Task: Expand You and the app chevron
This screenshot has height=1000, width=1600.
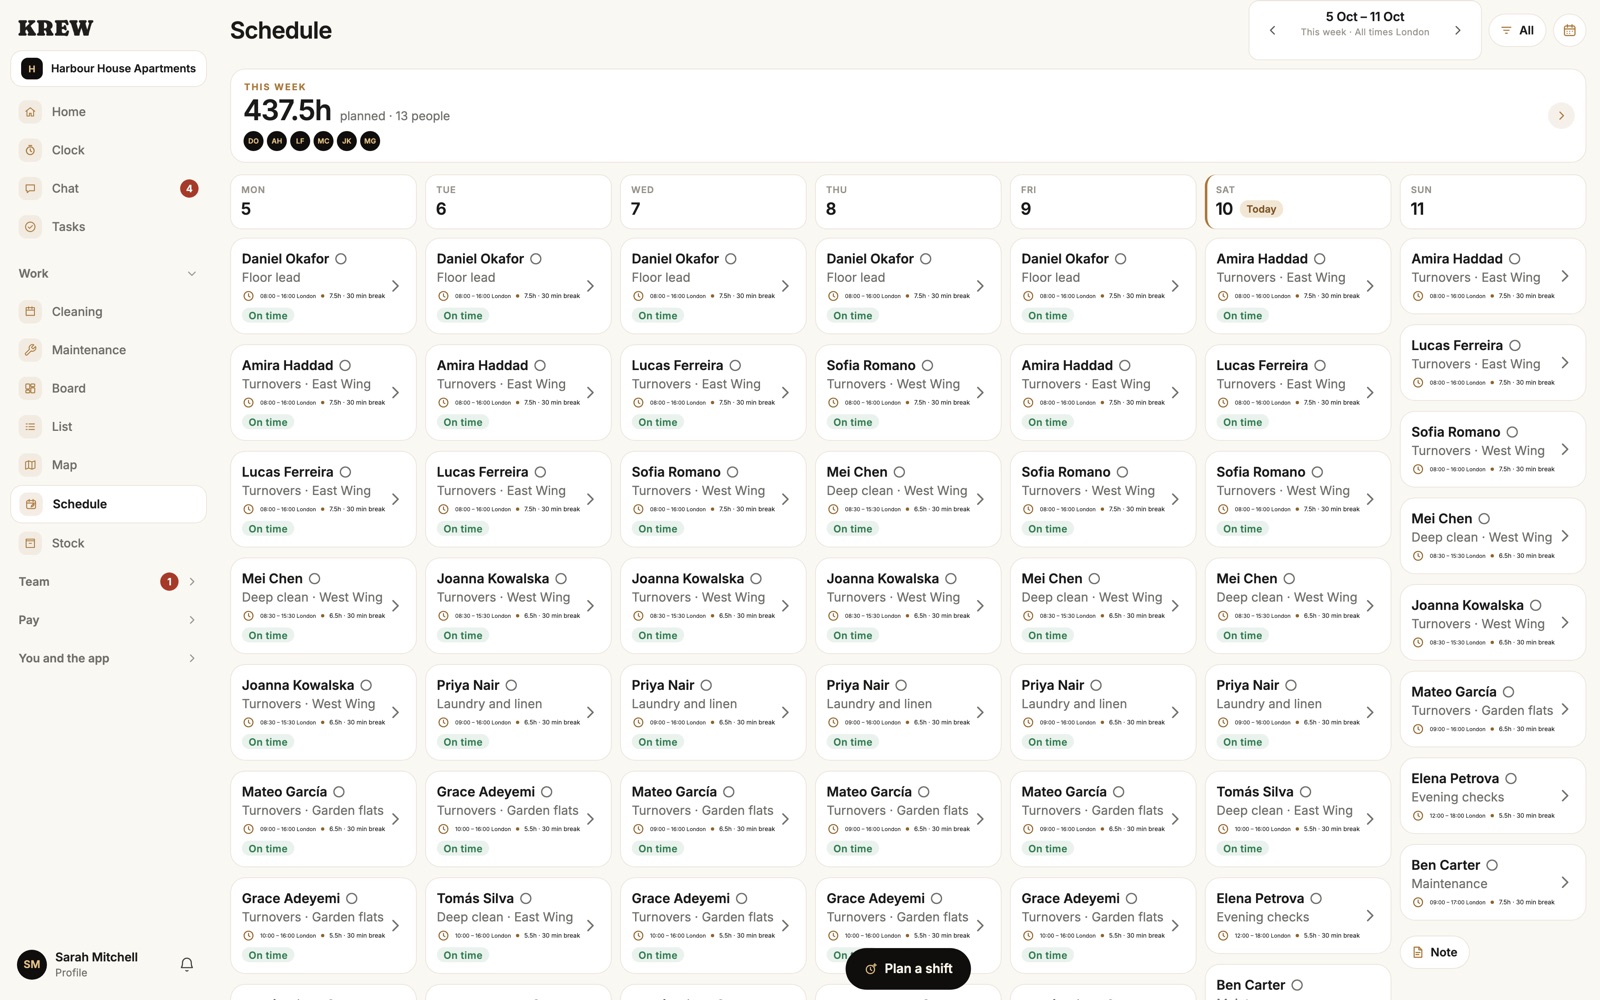Action: (x=192, y=658)
